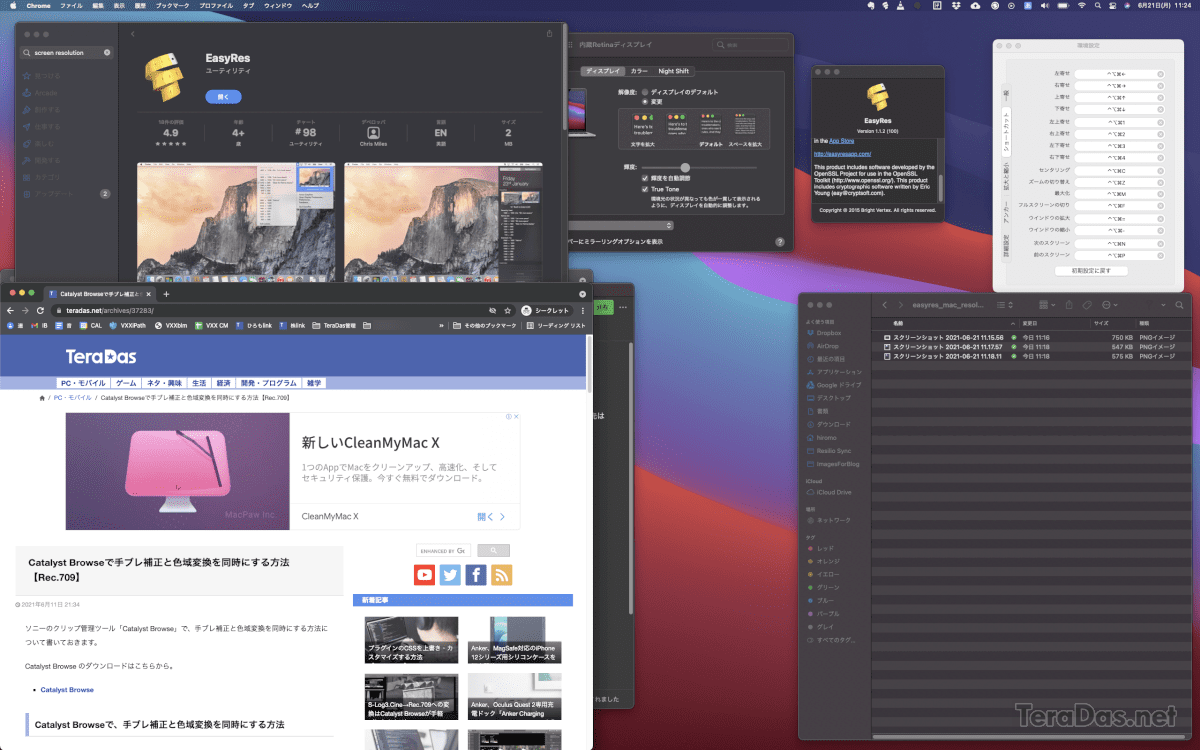The height and width of the screenshot is (750, 1200).
Task: Bookmark this page with the star icon
Action: 508,311
